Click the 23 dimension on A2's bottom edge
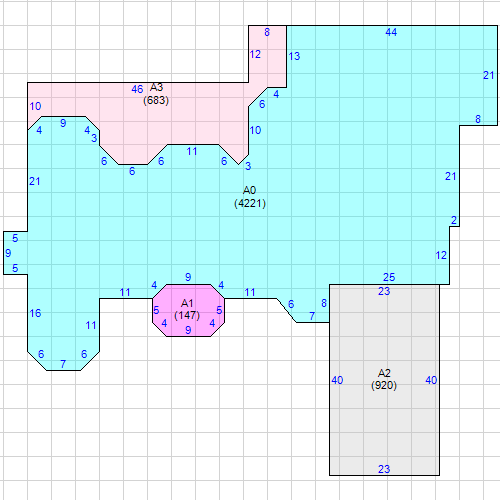Viewport: 500px width, 500px height. click(384, 469)
